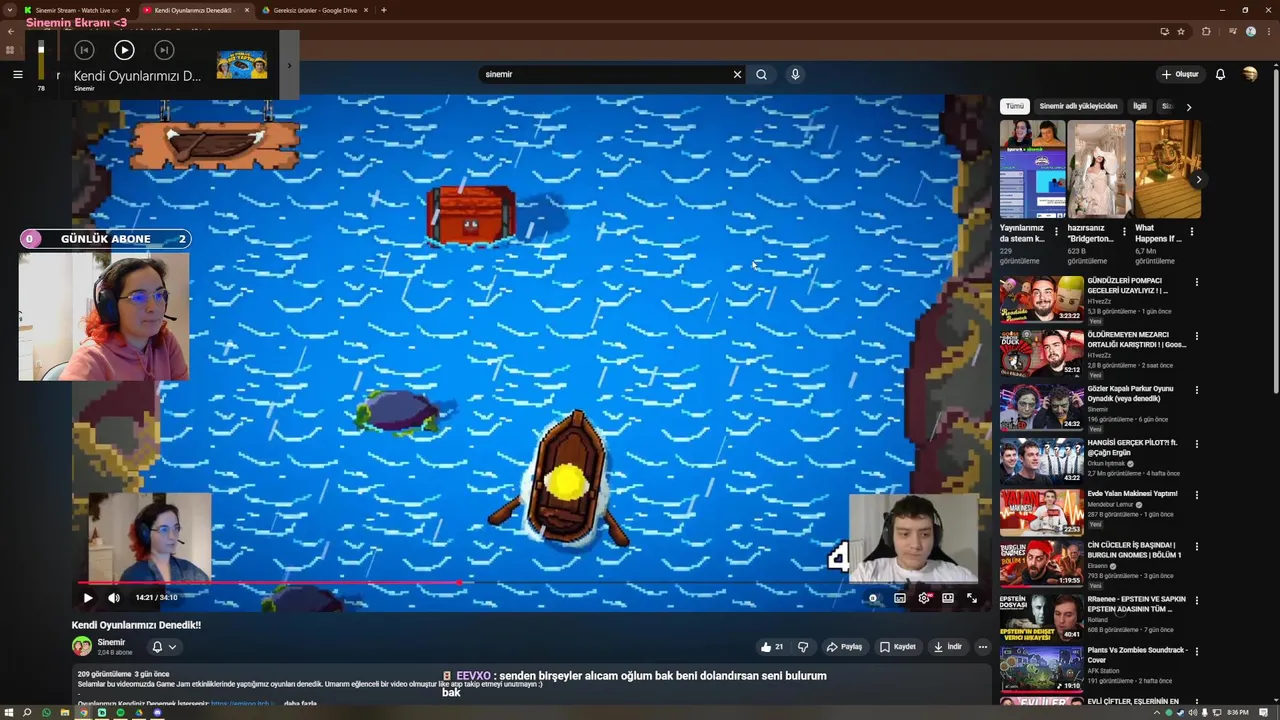This screenshot has width=1280, height=720.
Task: Bookmark this page with the star icon
Action: coord(1181,31)
